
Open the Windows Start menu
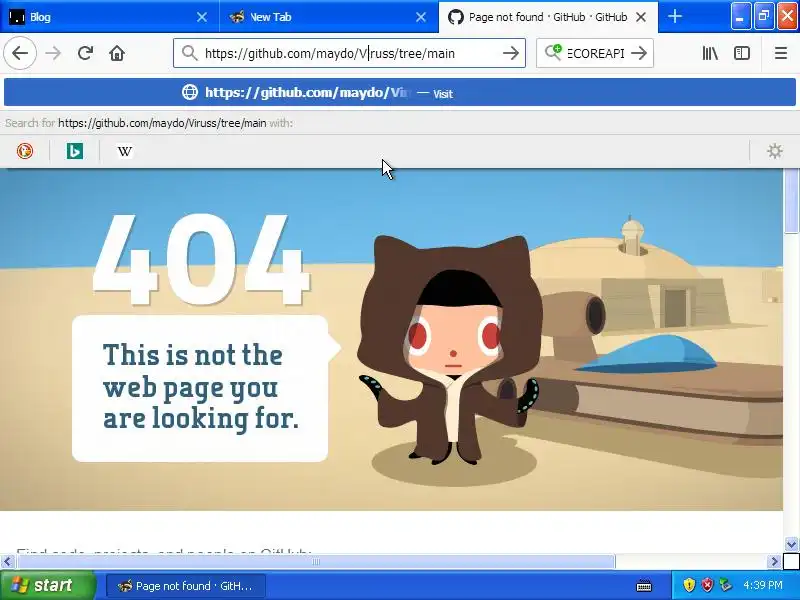click(47, 585)
